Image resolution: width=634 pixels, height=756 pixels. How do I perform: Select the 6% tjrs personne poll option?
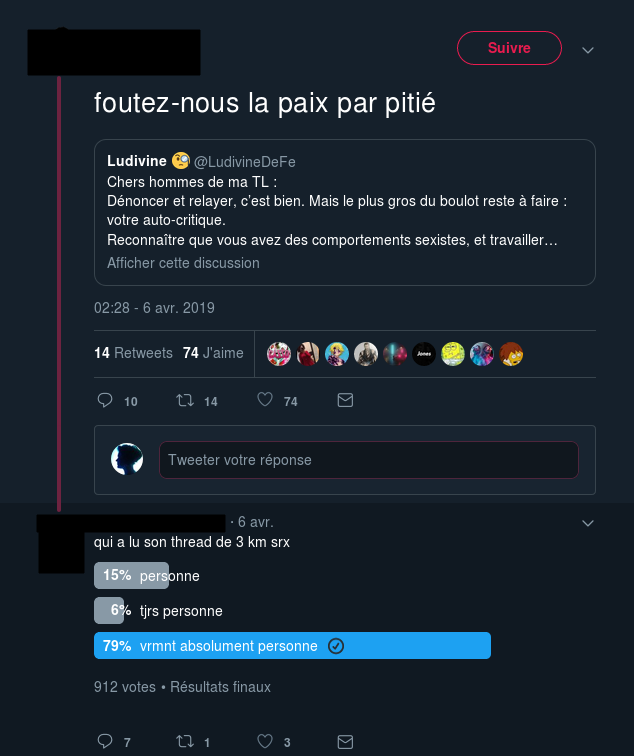pos(158,611)
